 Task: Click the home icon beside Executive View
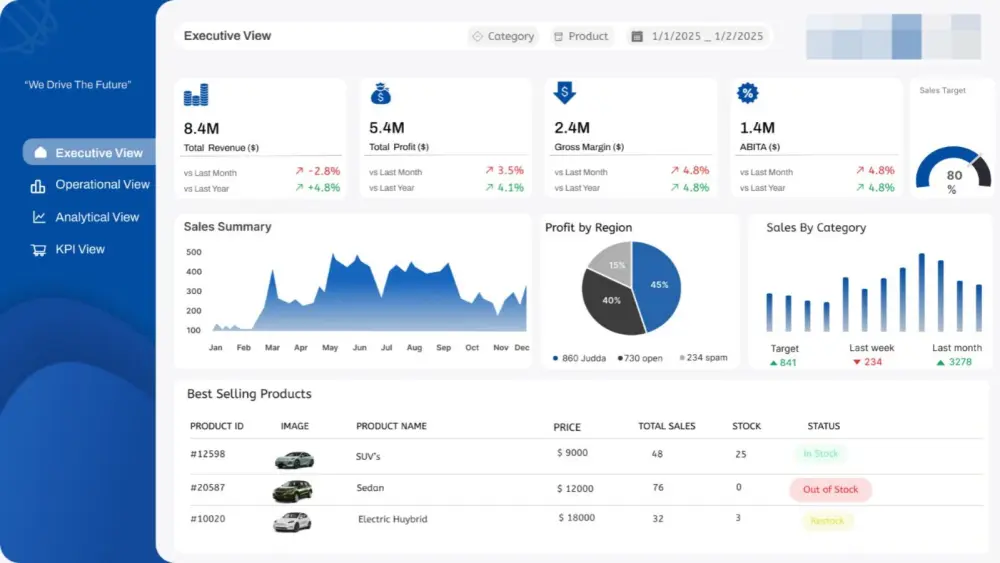point(40,152)
